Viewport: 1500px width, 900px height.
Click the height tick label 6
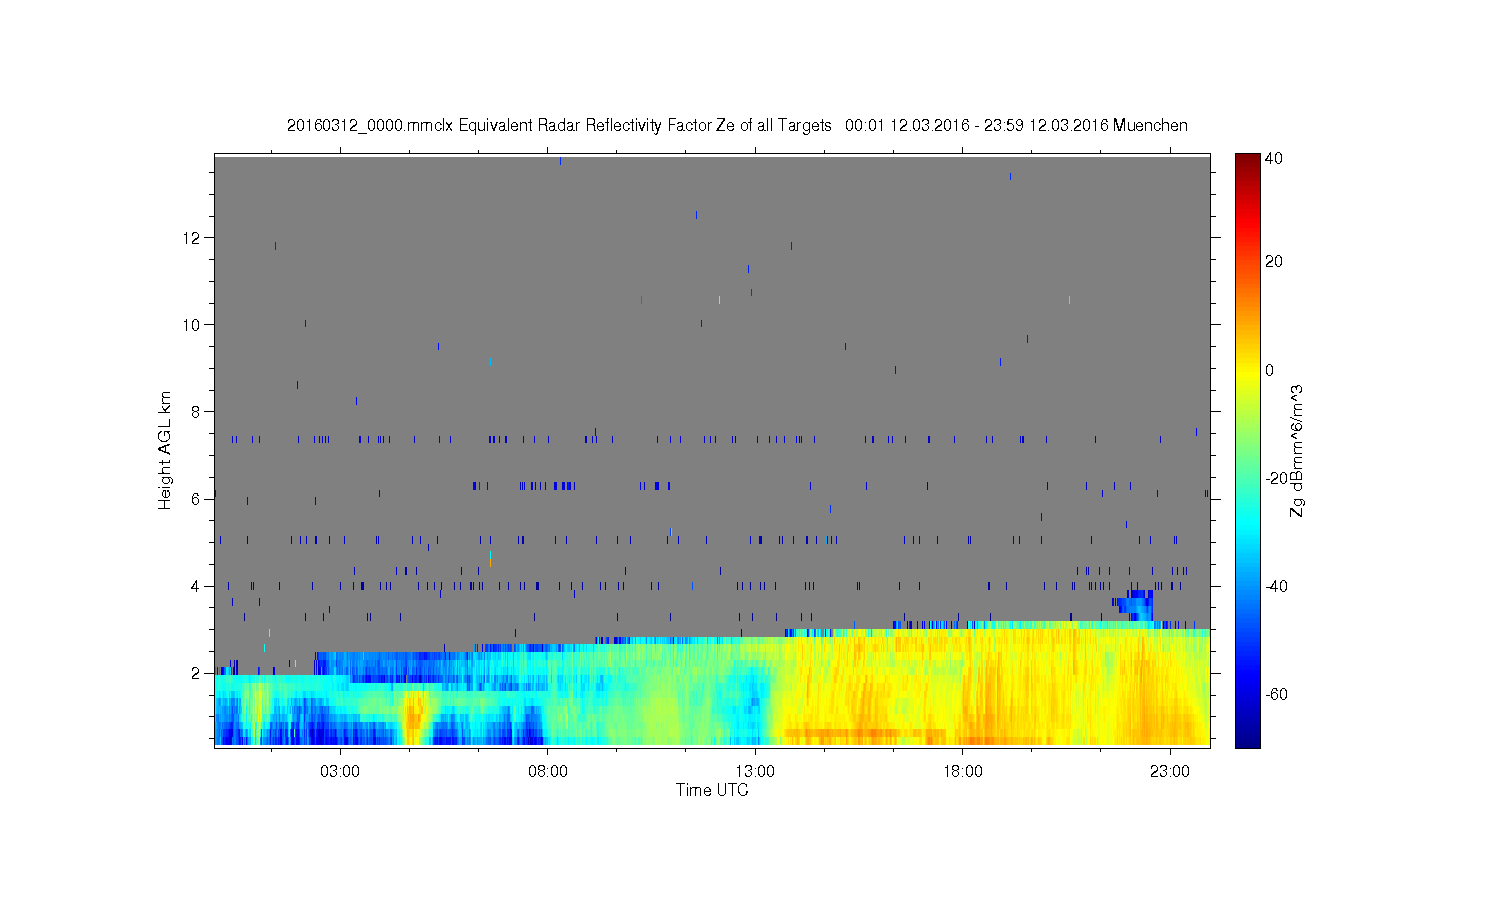196,499
